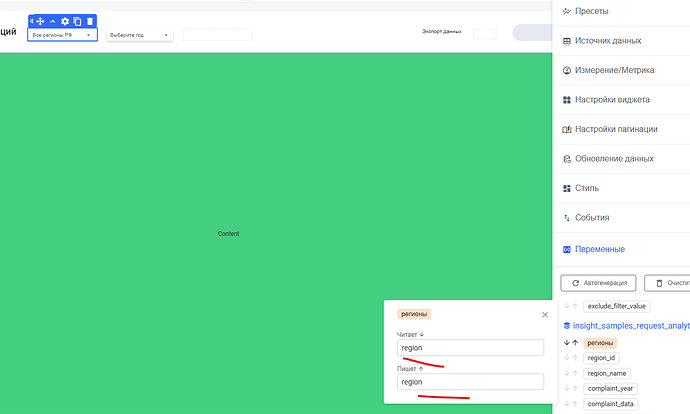Click the Читает input field
690x414 pixels.
click(470, 348)
